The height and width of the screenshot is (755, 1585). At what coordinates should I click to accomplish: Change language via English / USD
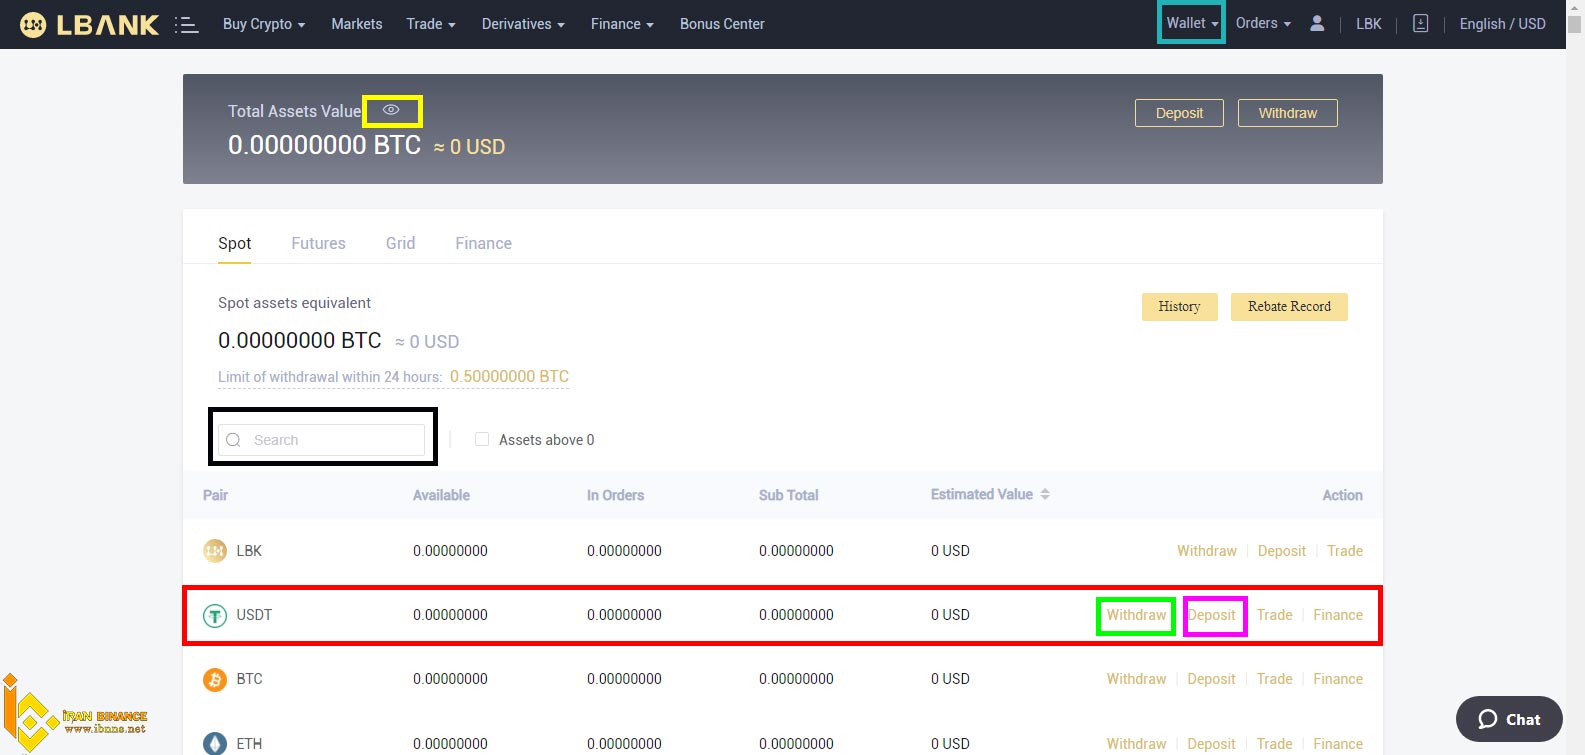point(1502,24)
